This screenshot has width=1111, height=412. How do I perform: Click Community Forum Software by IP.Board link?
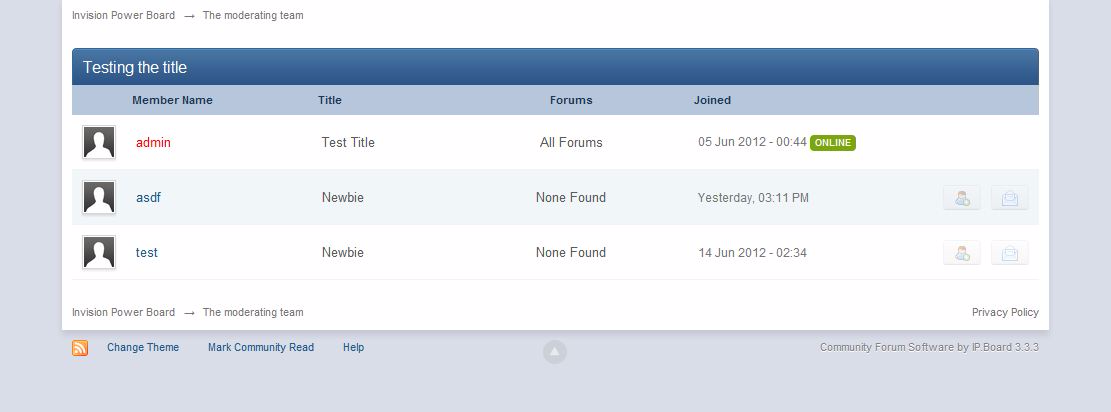click(929, 348)
